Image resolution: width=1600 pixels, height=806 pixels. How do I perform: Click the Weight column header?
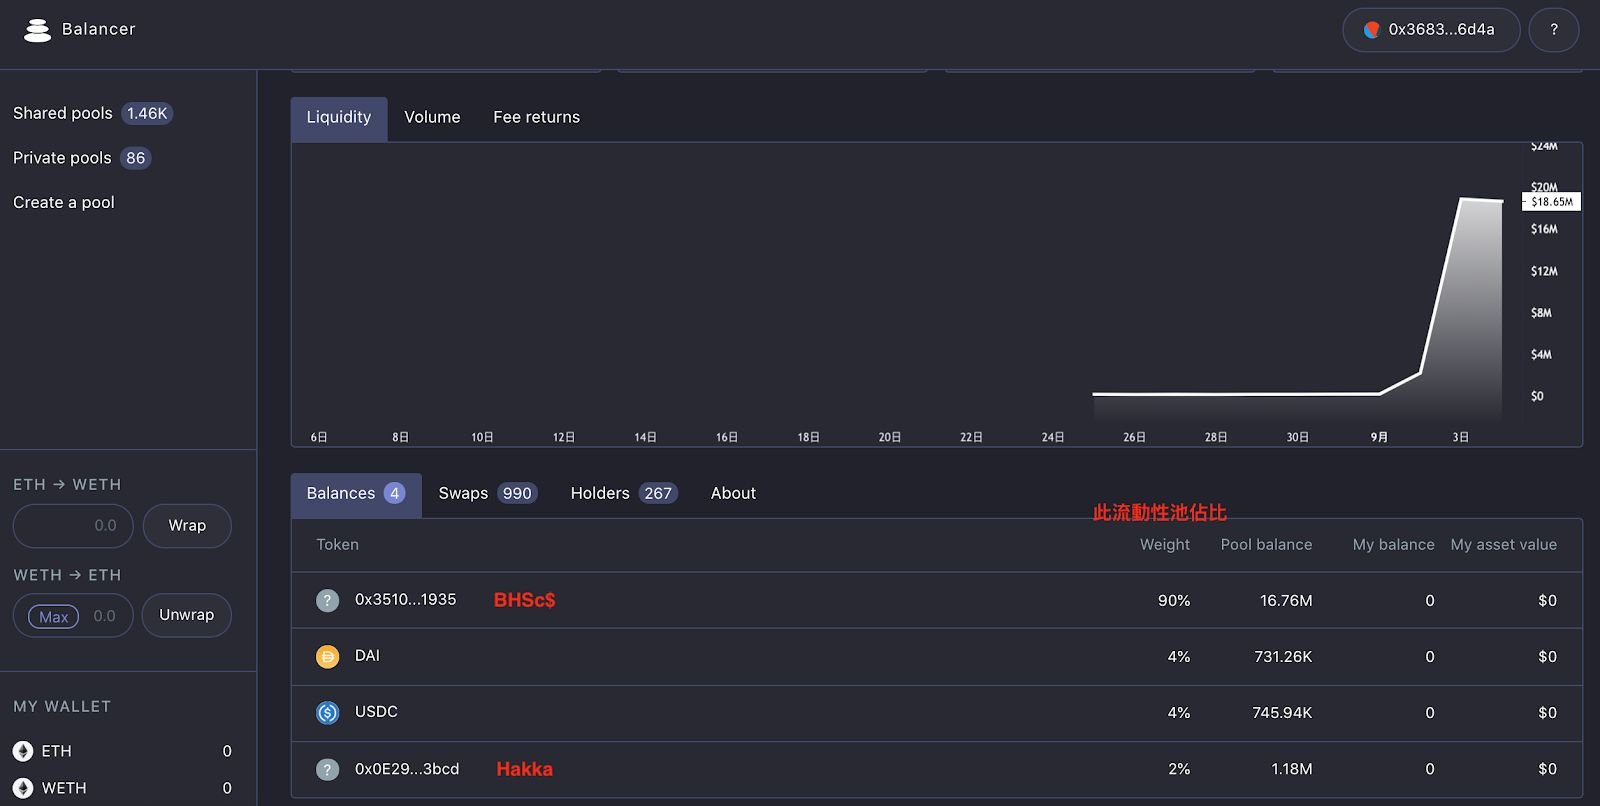click(x=1165, y=545)
